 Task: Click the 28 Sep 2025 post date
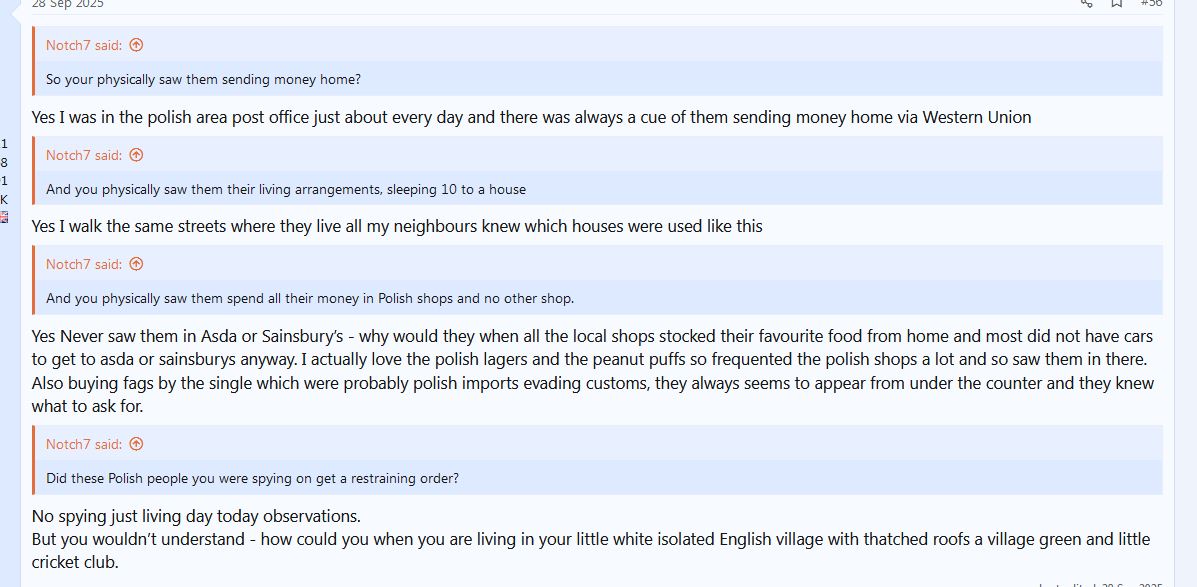tap(67, 3)
